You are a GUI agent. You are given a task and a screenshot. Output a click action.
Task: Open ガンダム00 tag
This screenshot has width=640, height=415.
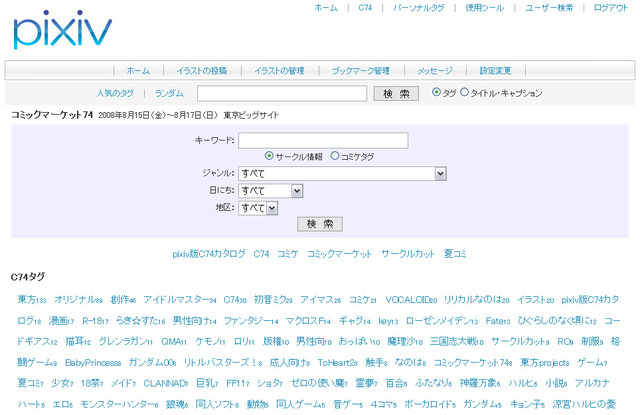tap(152, 362)
